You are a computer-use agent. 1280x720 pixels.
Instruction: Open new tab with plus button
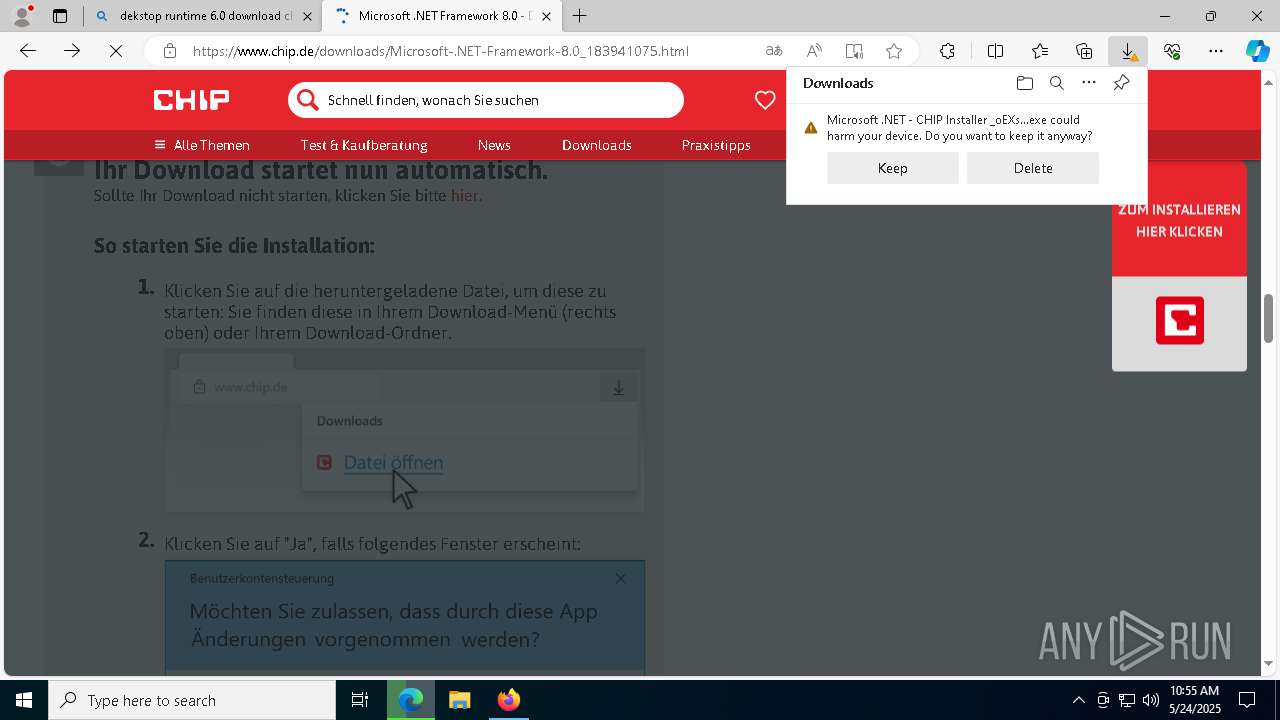click(x=580, y=16)
